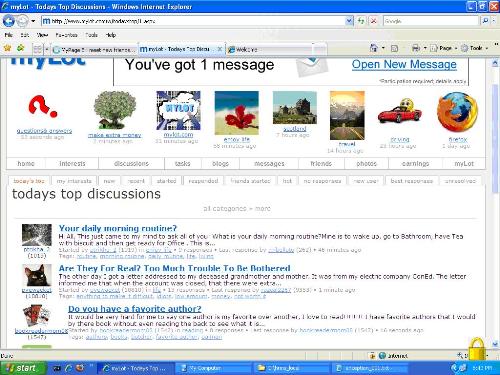Switch to the MyPage meet new friends tab
500x375 pixels.
(94, 50)
